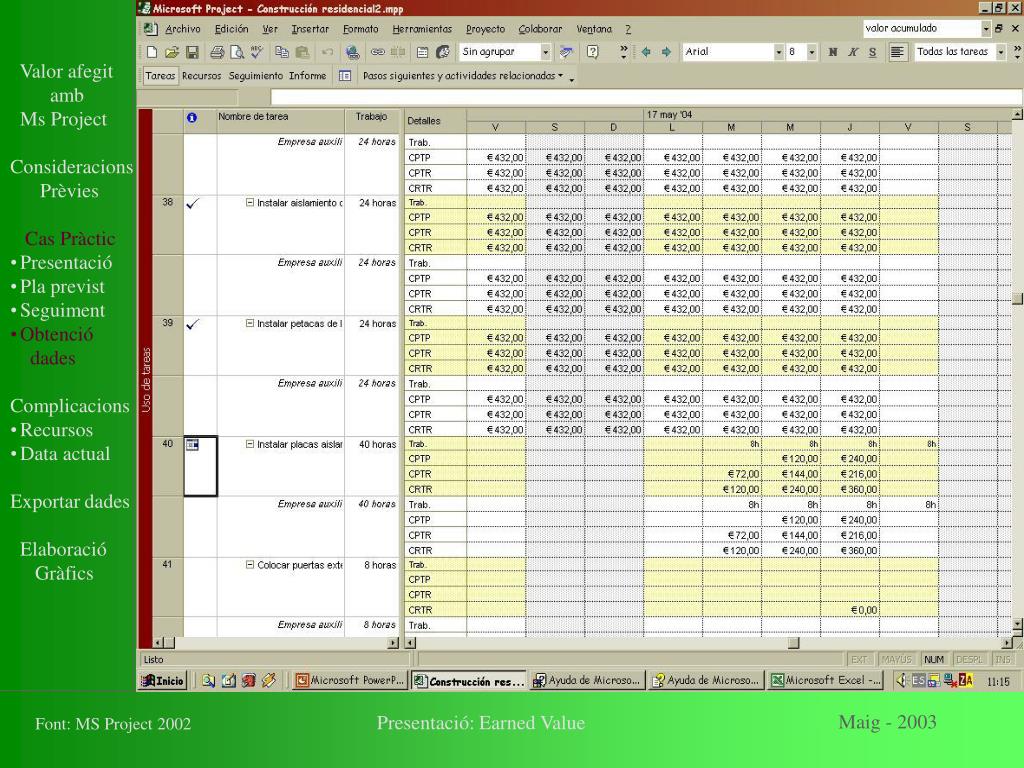
Task: Open the Edición menu
Action: 231,29
